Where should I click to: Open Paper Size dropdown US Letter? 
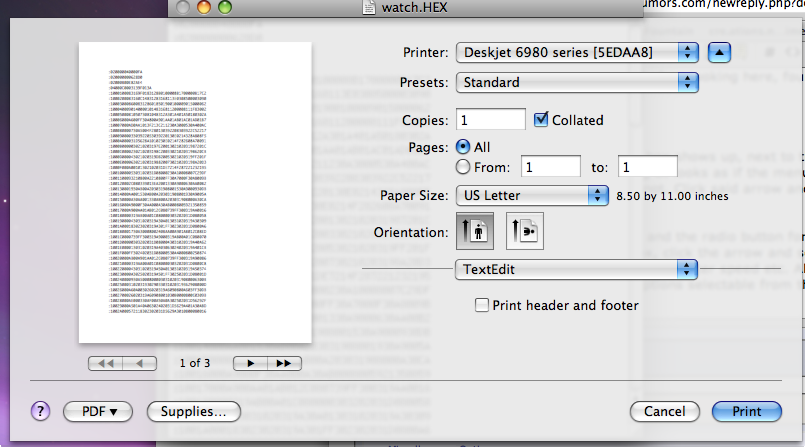click(x=532, y=196)
